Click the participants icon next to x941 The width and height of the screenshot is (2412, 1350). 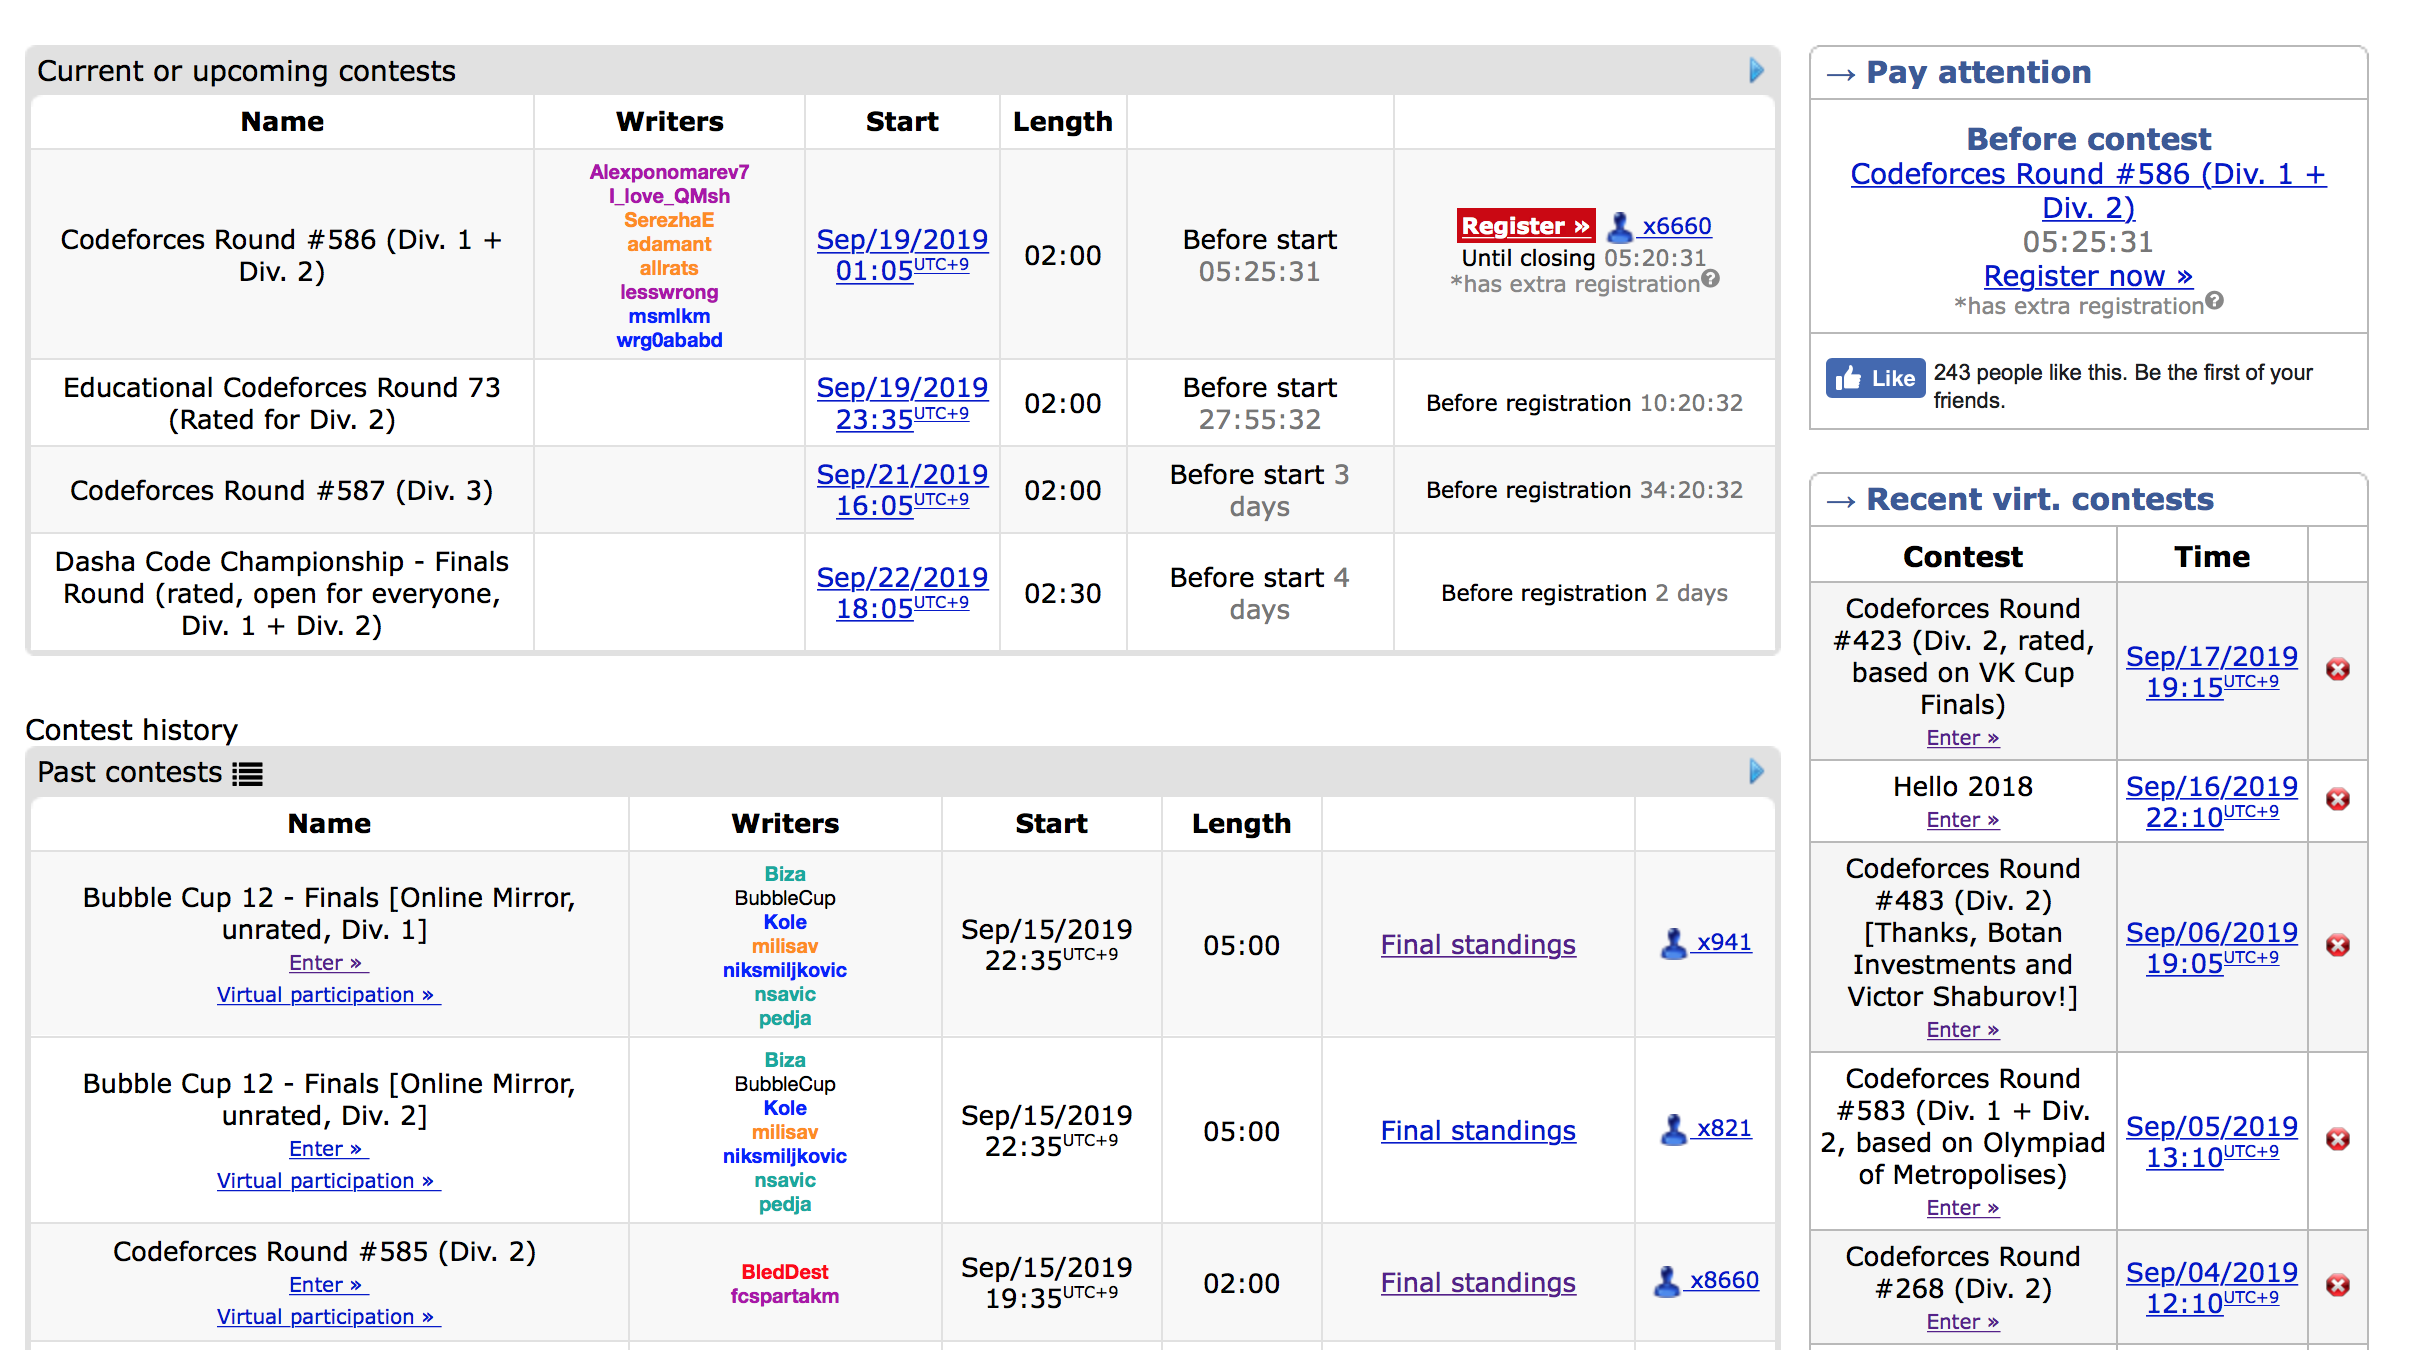(1674, 943)
